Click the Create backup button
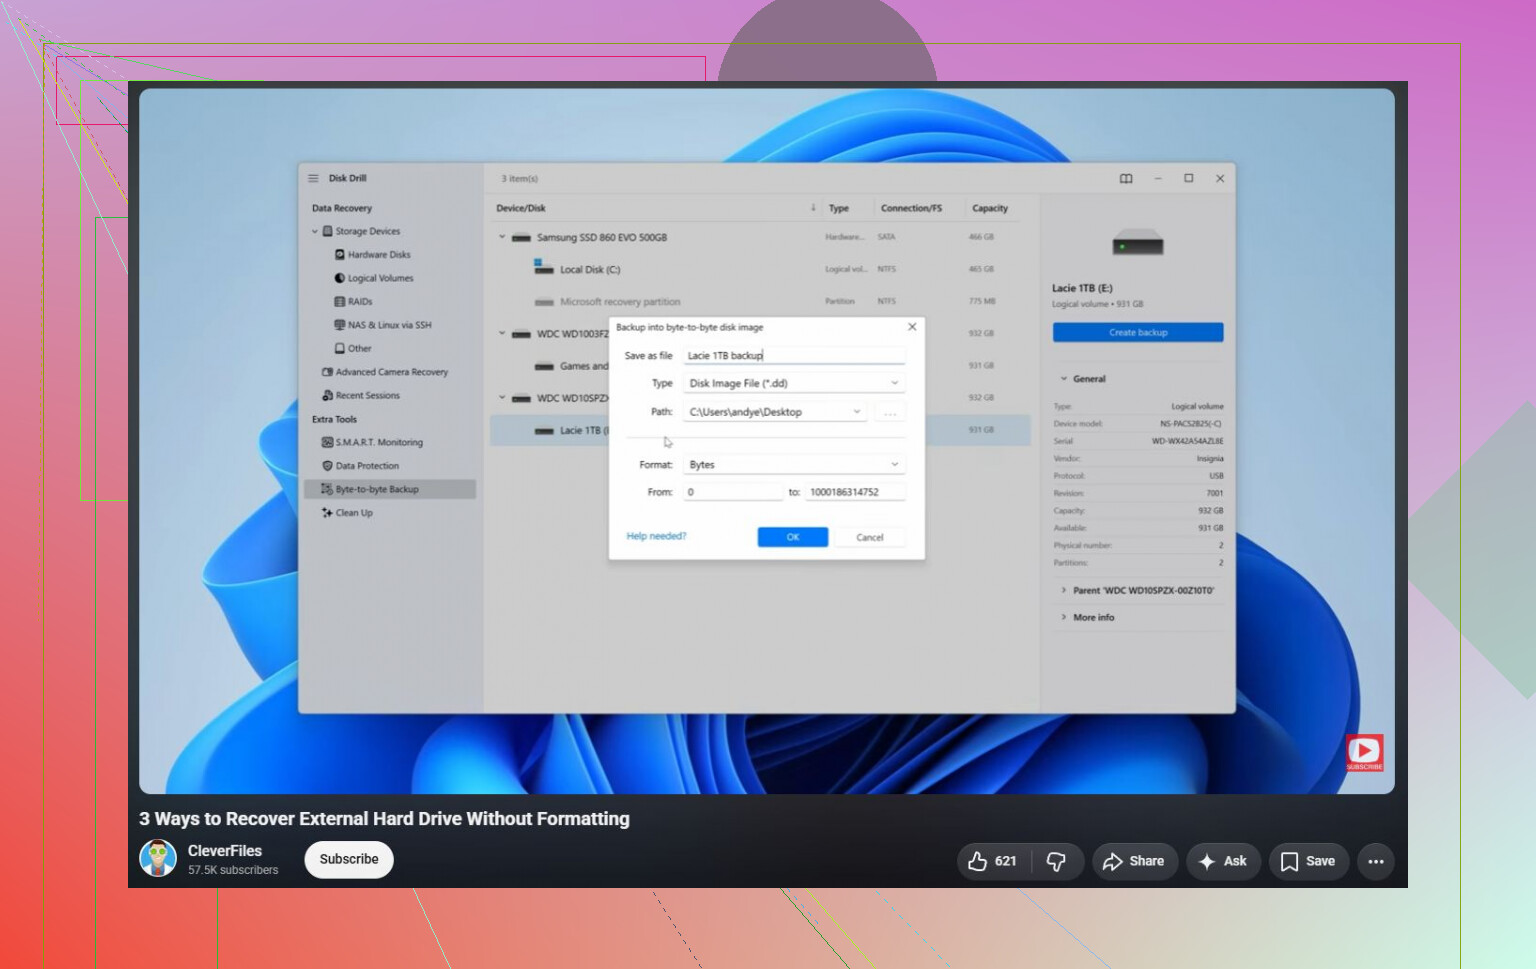The width and height of the screenshot is (1536, 969). coord(1138,332)
